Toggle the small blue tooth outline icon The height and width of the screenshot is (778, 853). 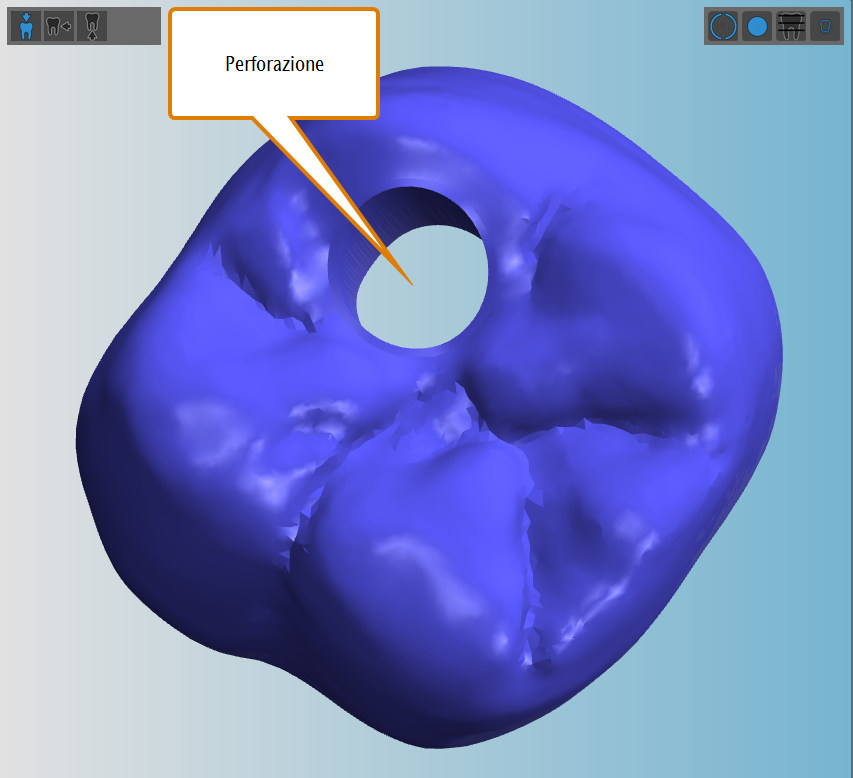click(825, 26)
